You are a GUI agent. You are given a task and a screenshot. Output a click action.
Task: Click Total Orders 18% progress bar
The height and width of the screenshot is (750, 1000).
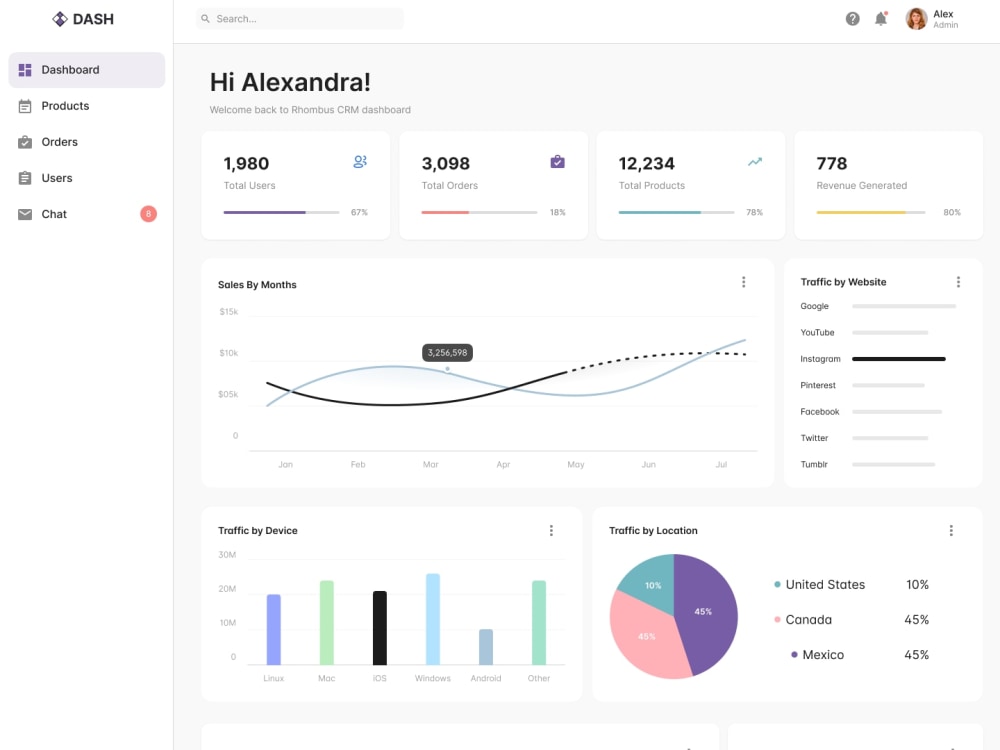[x=479, y=212]
